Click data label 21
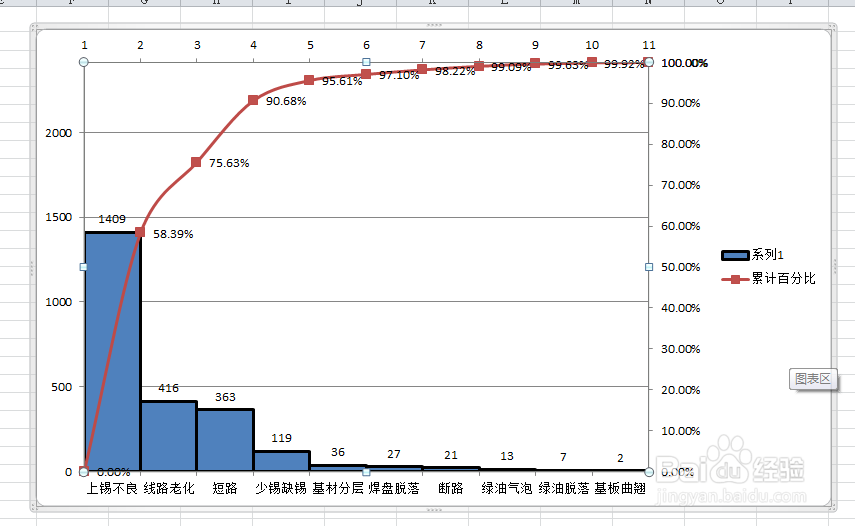The width and height of the screenshot is (855, 526). tap(451, 456)
